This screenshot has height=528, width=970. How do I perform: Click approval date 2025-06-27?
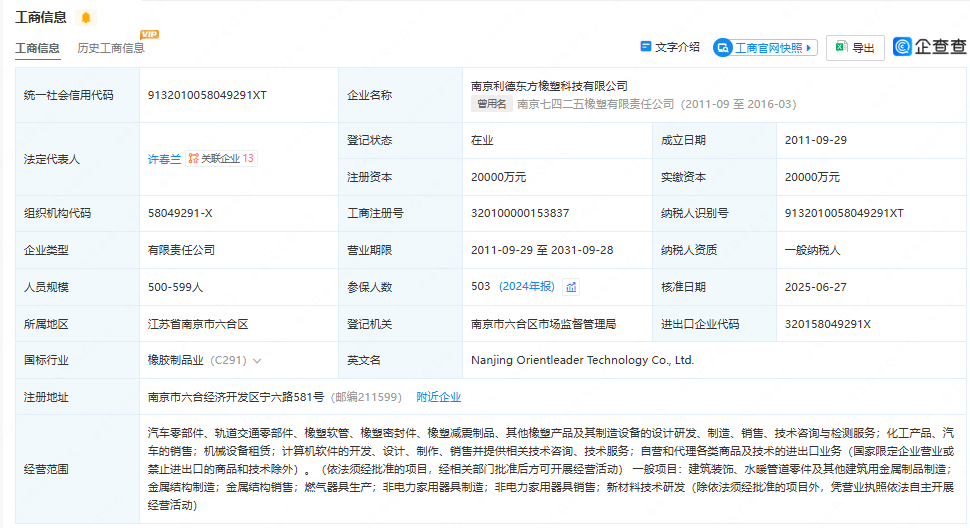[x=815, y=287]
